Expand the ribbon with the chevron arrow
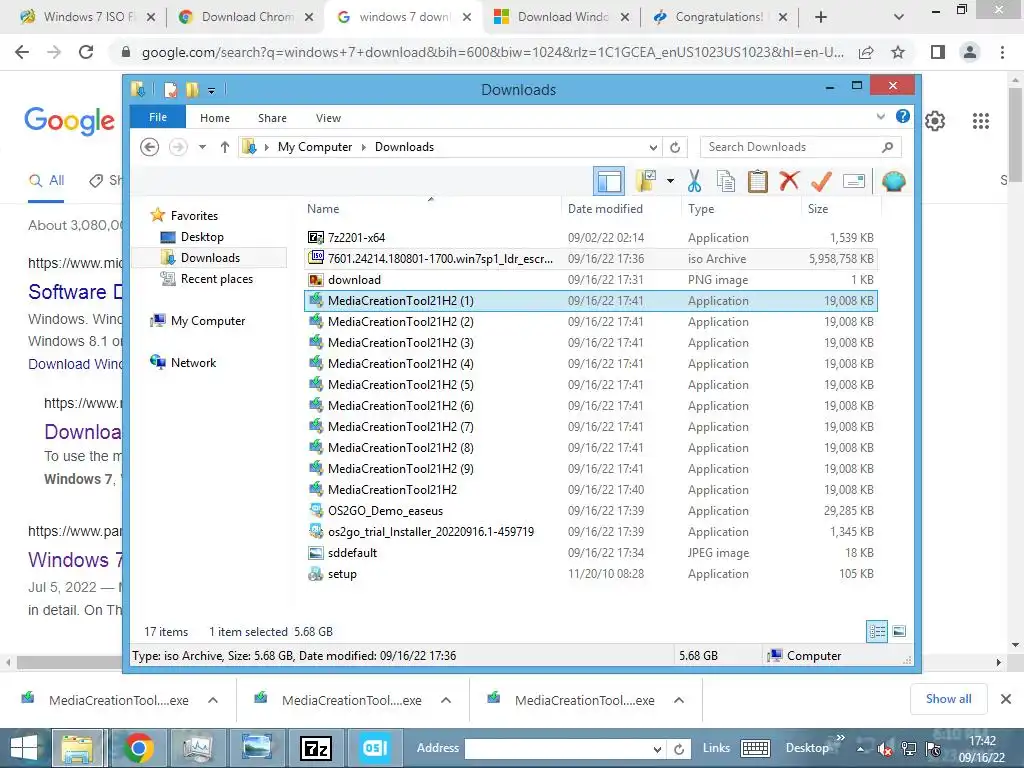1024x768 pixels. click(x=880, y=116)
